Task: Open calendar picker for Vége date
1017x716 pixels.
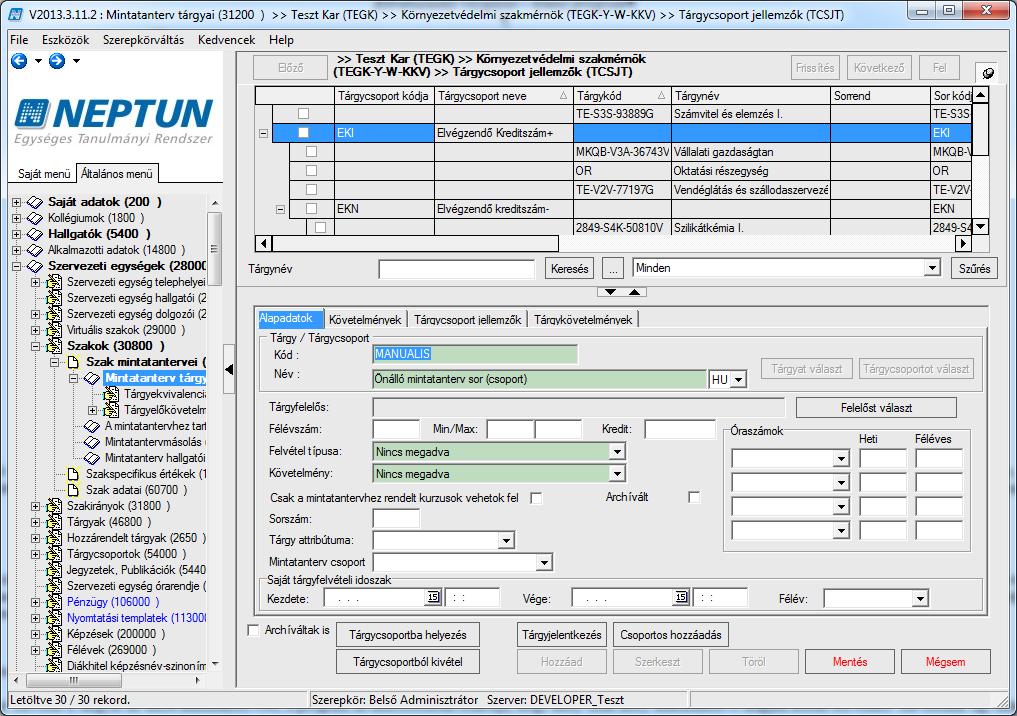Action: [x=681, y=597]
